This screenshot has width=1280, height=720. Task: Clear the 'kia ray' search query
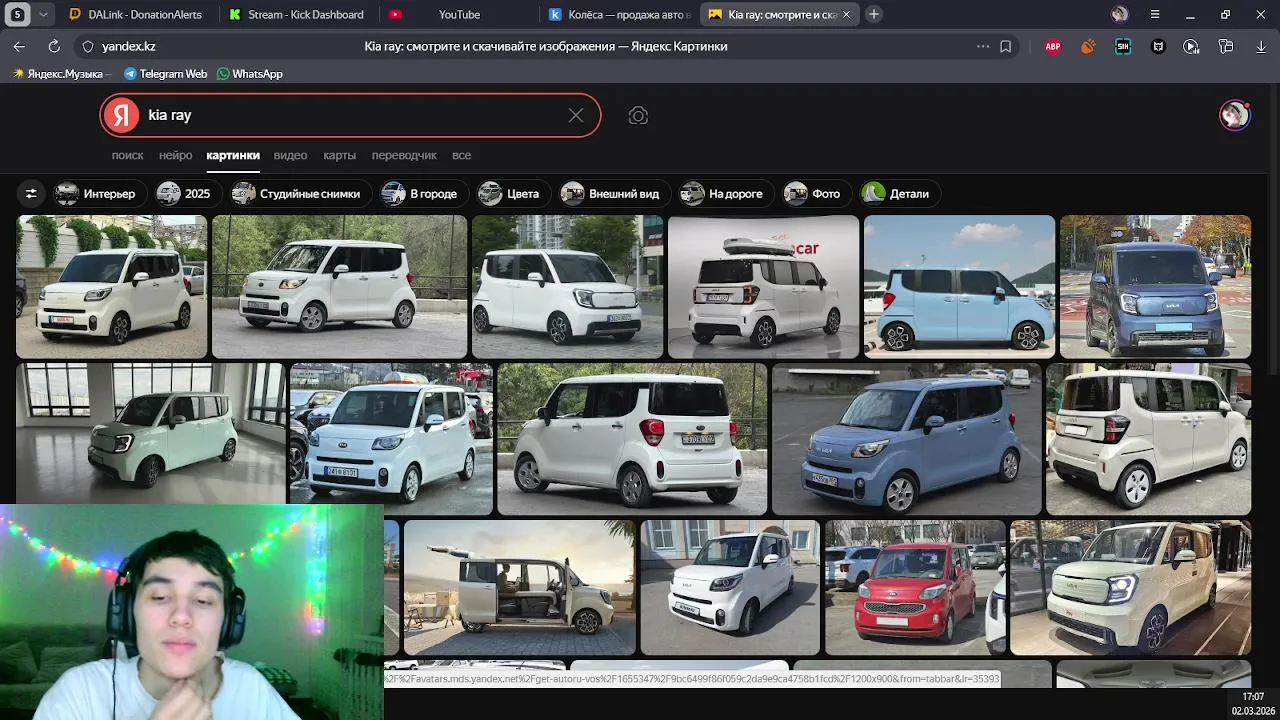point(576,115)
